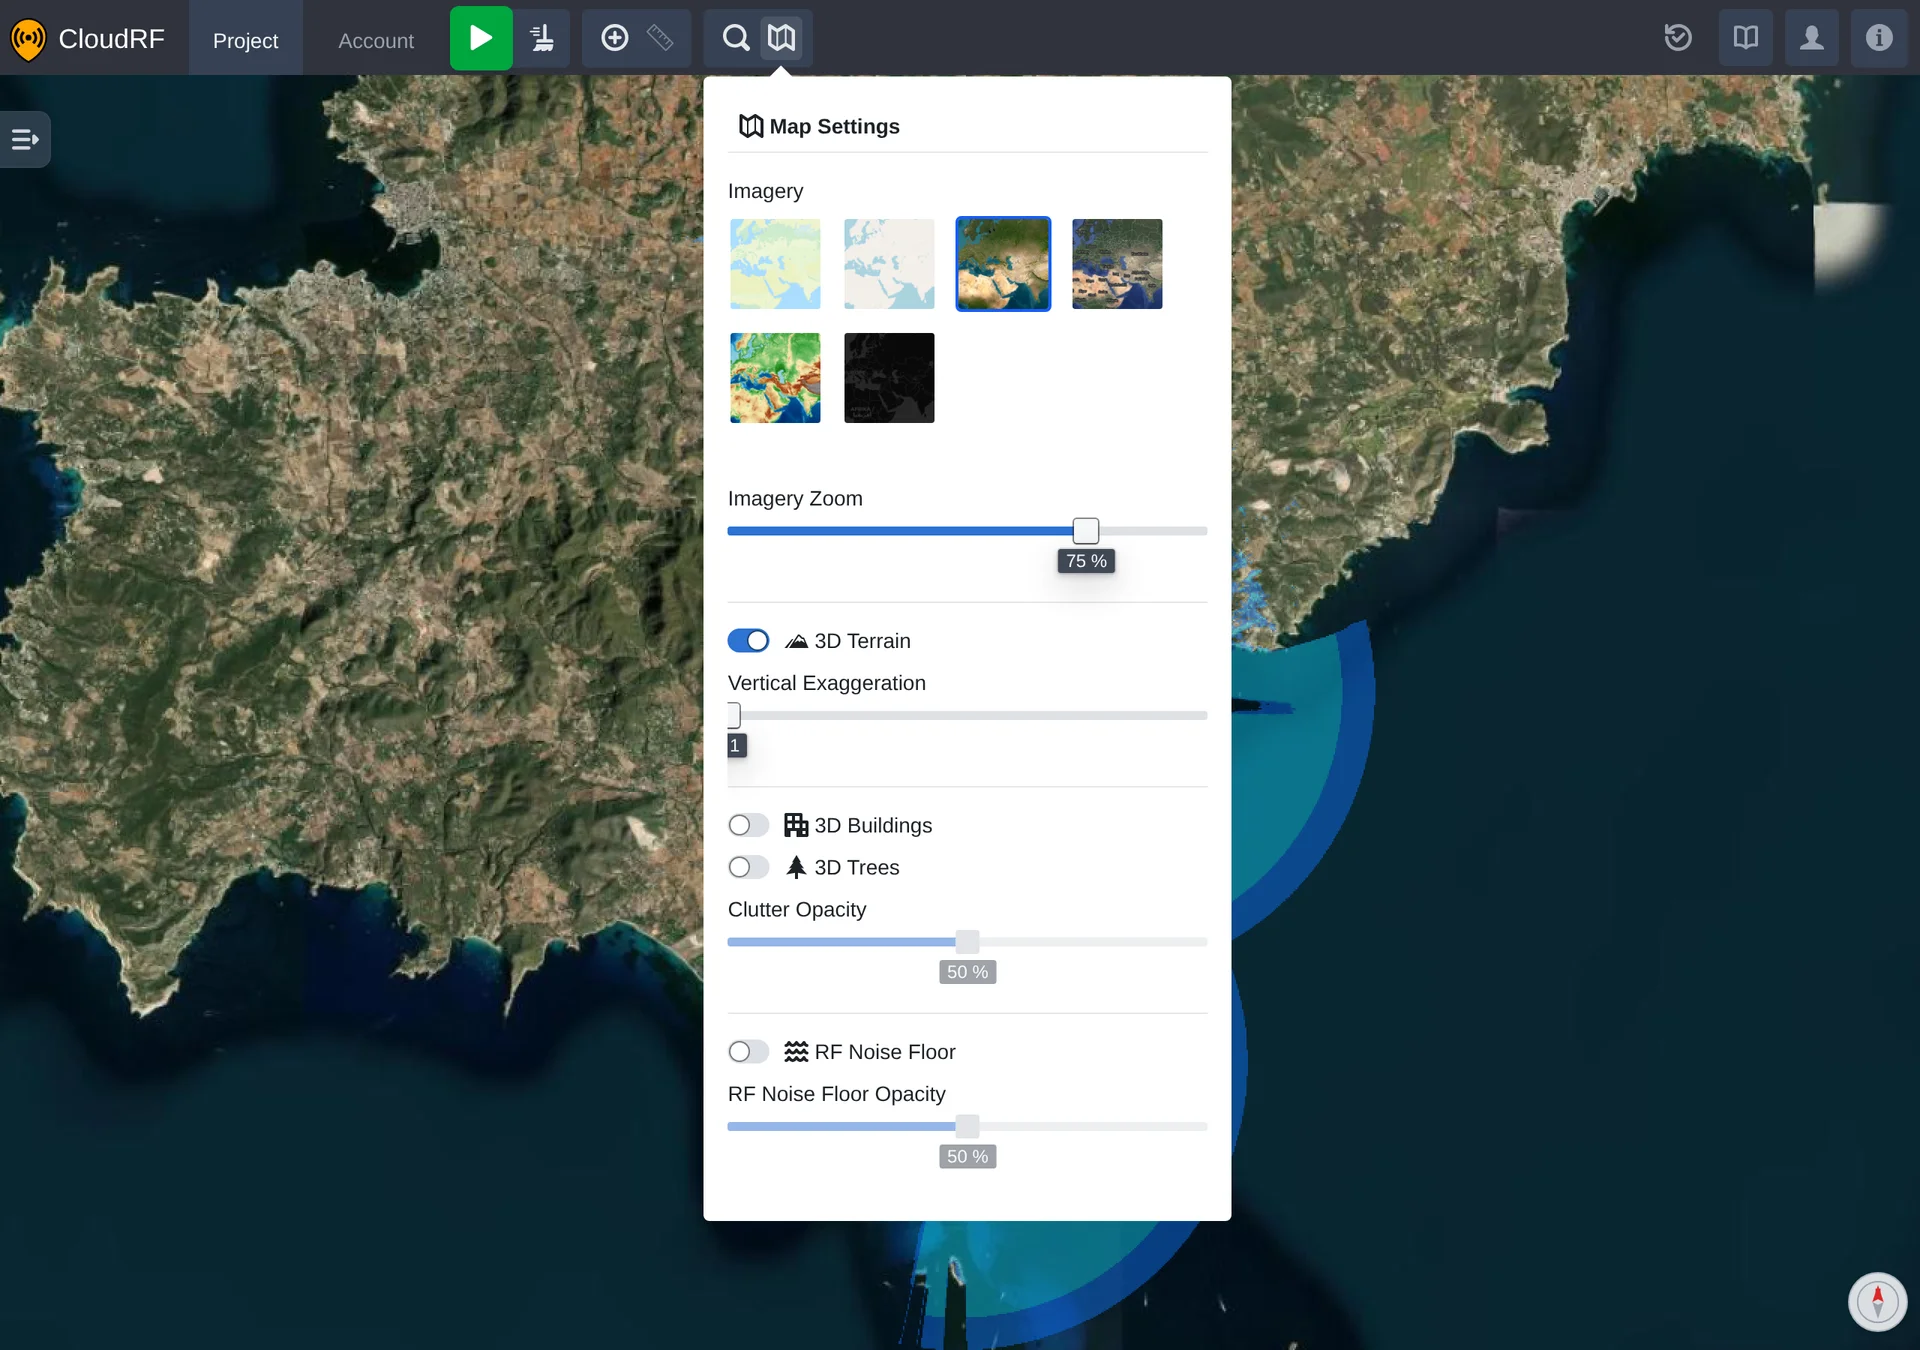Open the Project tab
Screen dimensions: 1920x1350
pyautogui.click(x=245, y=40)
